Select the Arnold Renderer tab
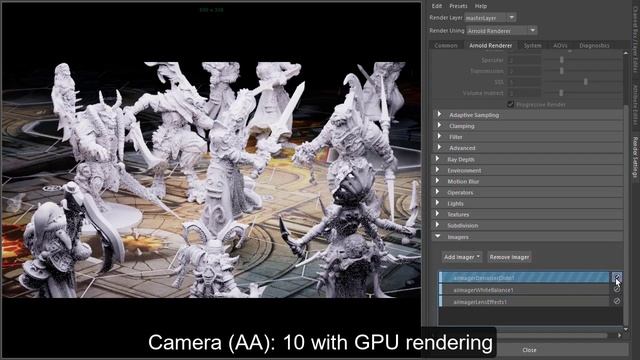The image size is (640, 360). click(490, 45)
